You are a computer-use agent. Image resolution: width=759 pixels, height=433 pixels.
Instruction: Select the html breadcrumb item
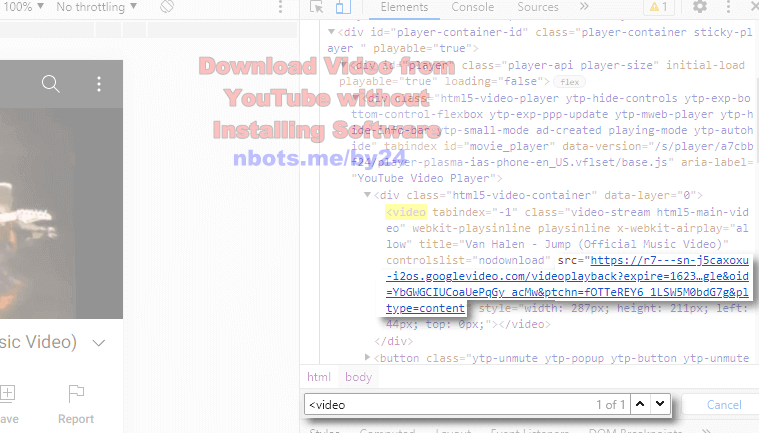pyautogui.click(x=319, y=377)
